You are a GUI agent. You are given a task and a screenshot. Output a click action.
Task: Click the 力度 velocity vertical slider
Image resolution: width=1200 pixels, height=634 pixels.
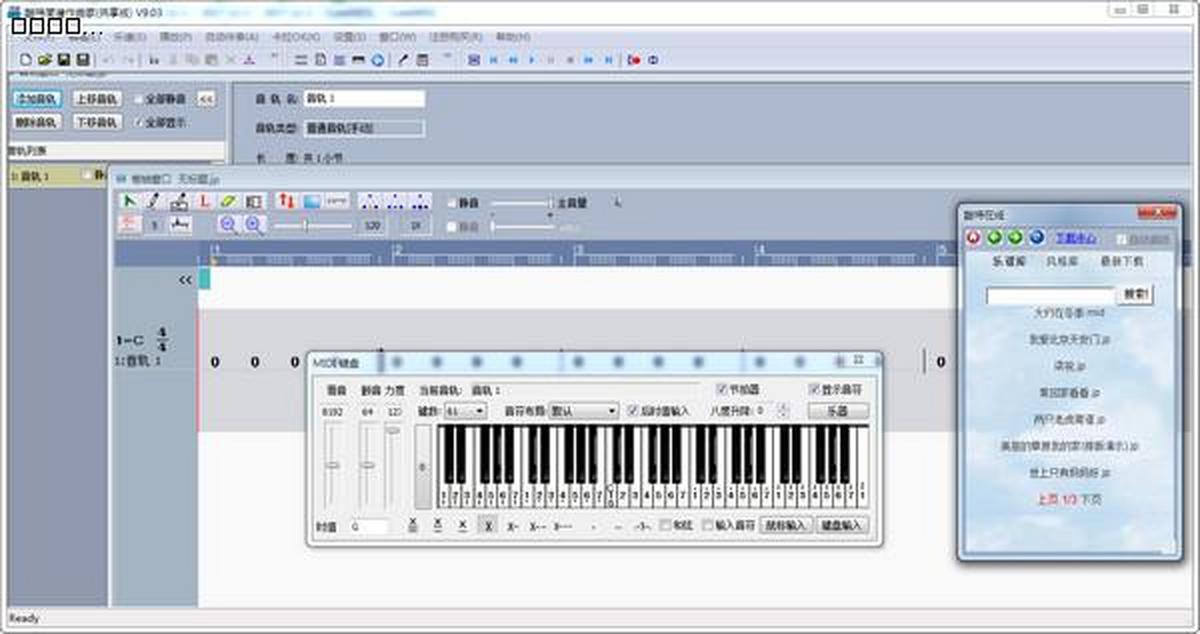[393, 465]
